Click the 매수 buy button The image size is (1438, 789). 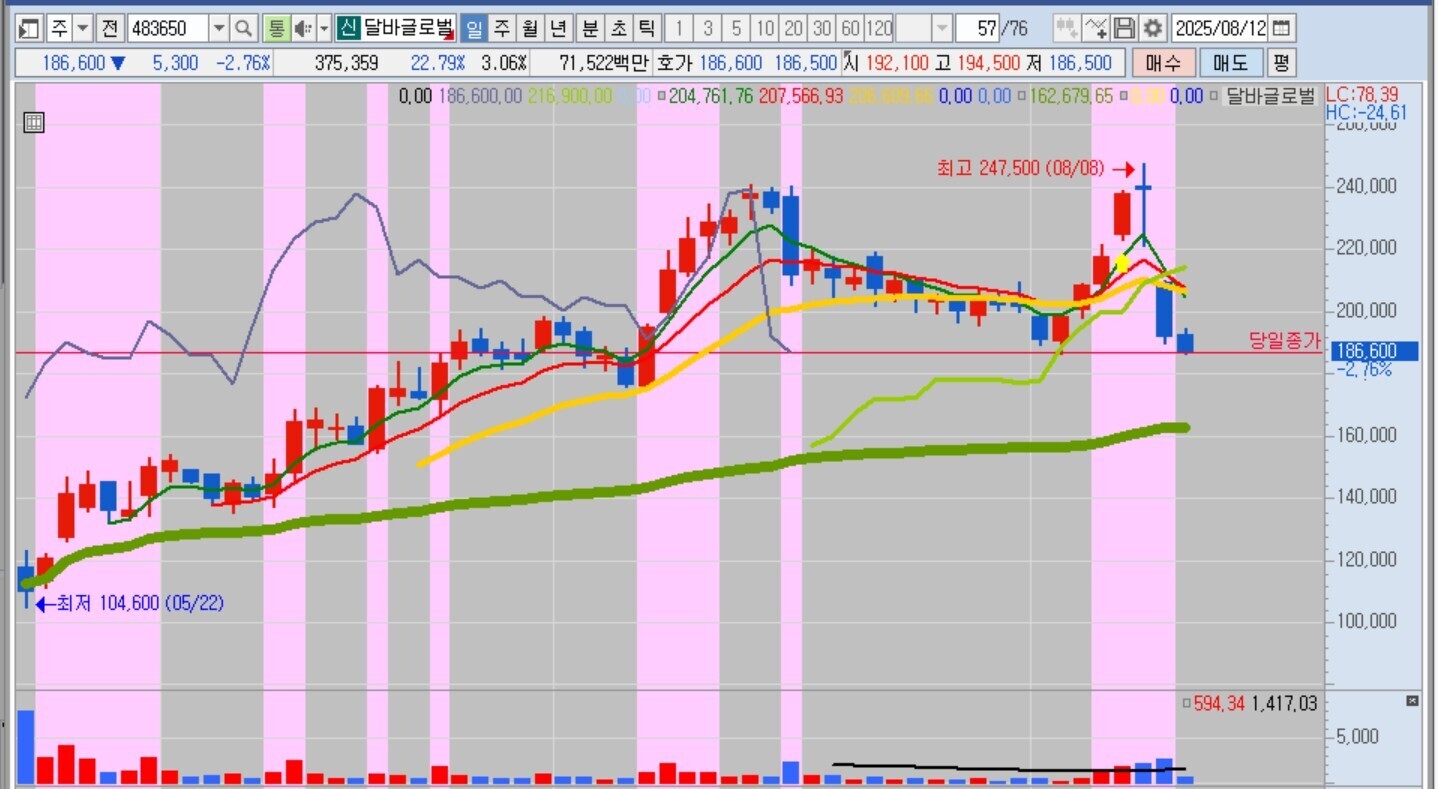[1163, 63]
